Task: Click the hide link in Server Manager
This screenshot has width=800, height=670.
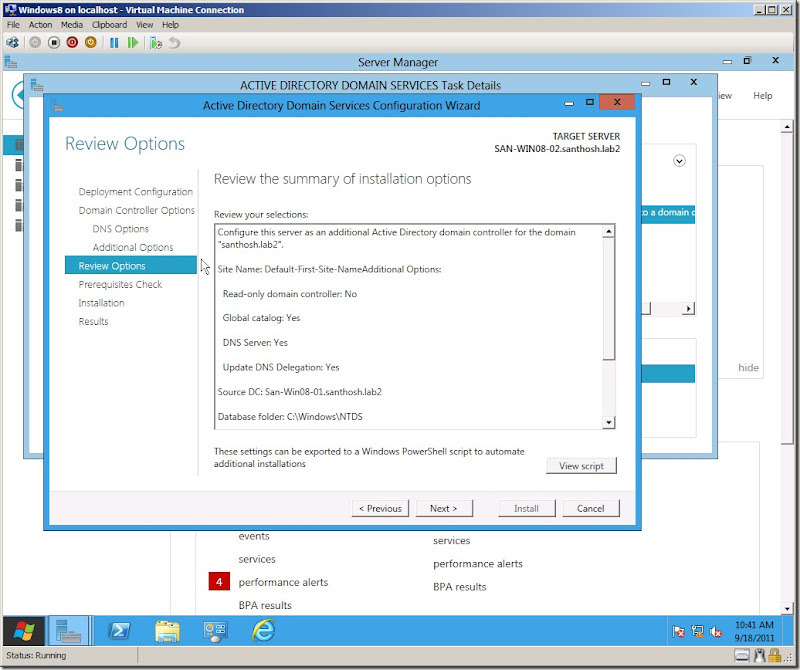Action: click(x=748, y=367)
